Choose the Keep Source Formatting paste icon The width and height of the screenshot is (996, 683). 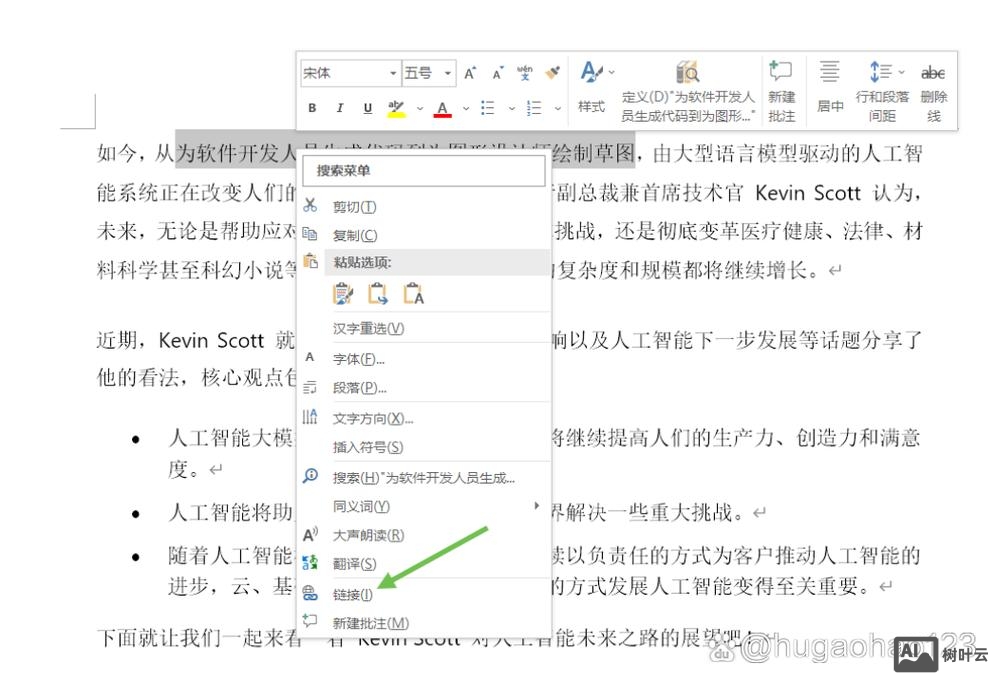pos(343,292)
